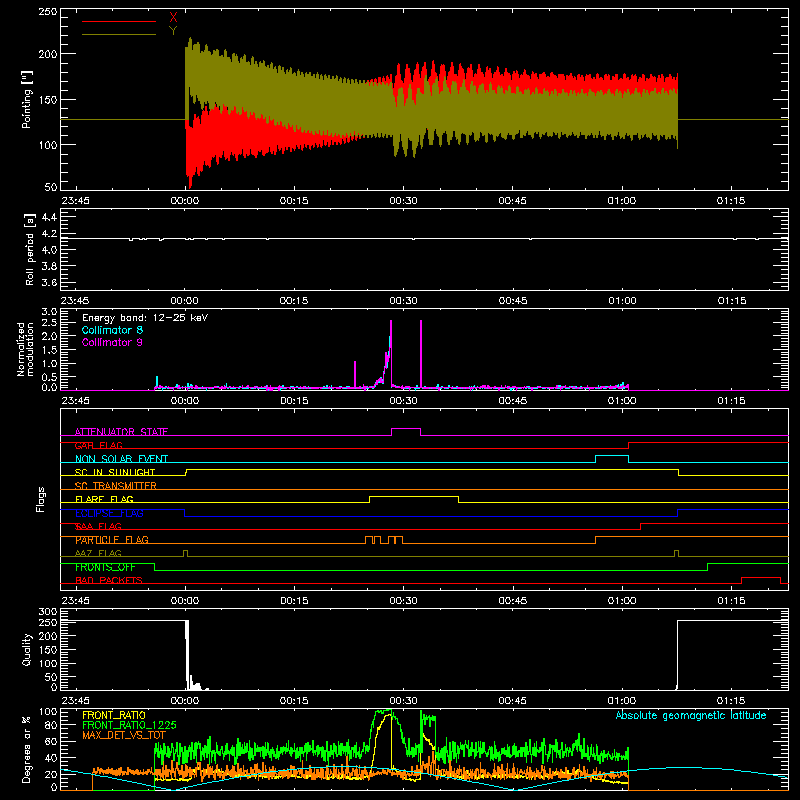Click 00:45 on the modulation plot time axis

[x=513, y=401]
